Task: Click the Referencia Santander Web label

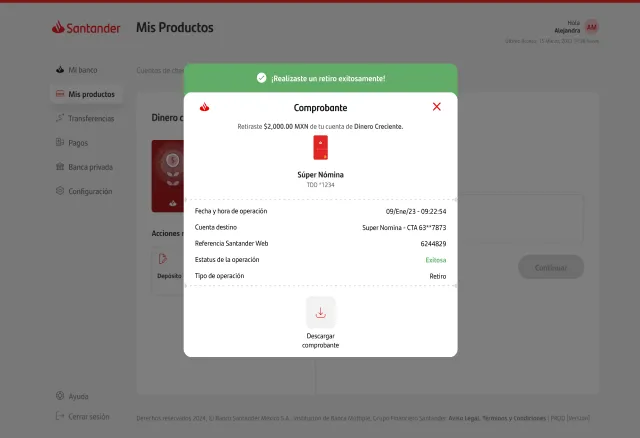Action: 231,243
